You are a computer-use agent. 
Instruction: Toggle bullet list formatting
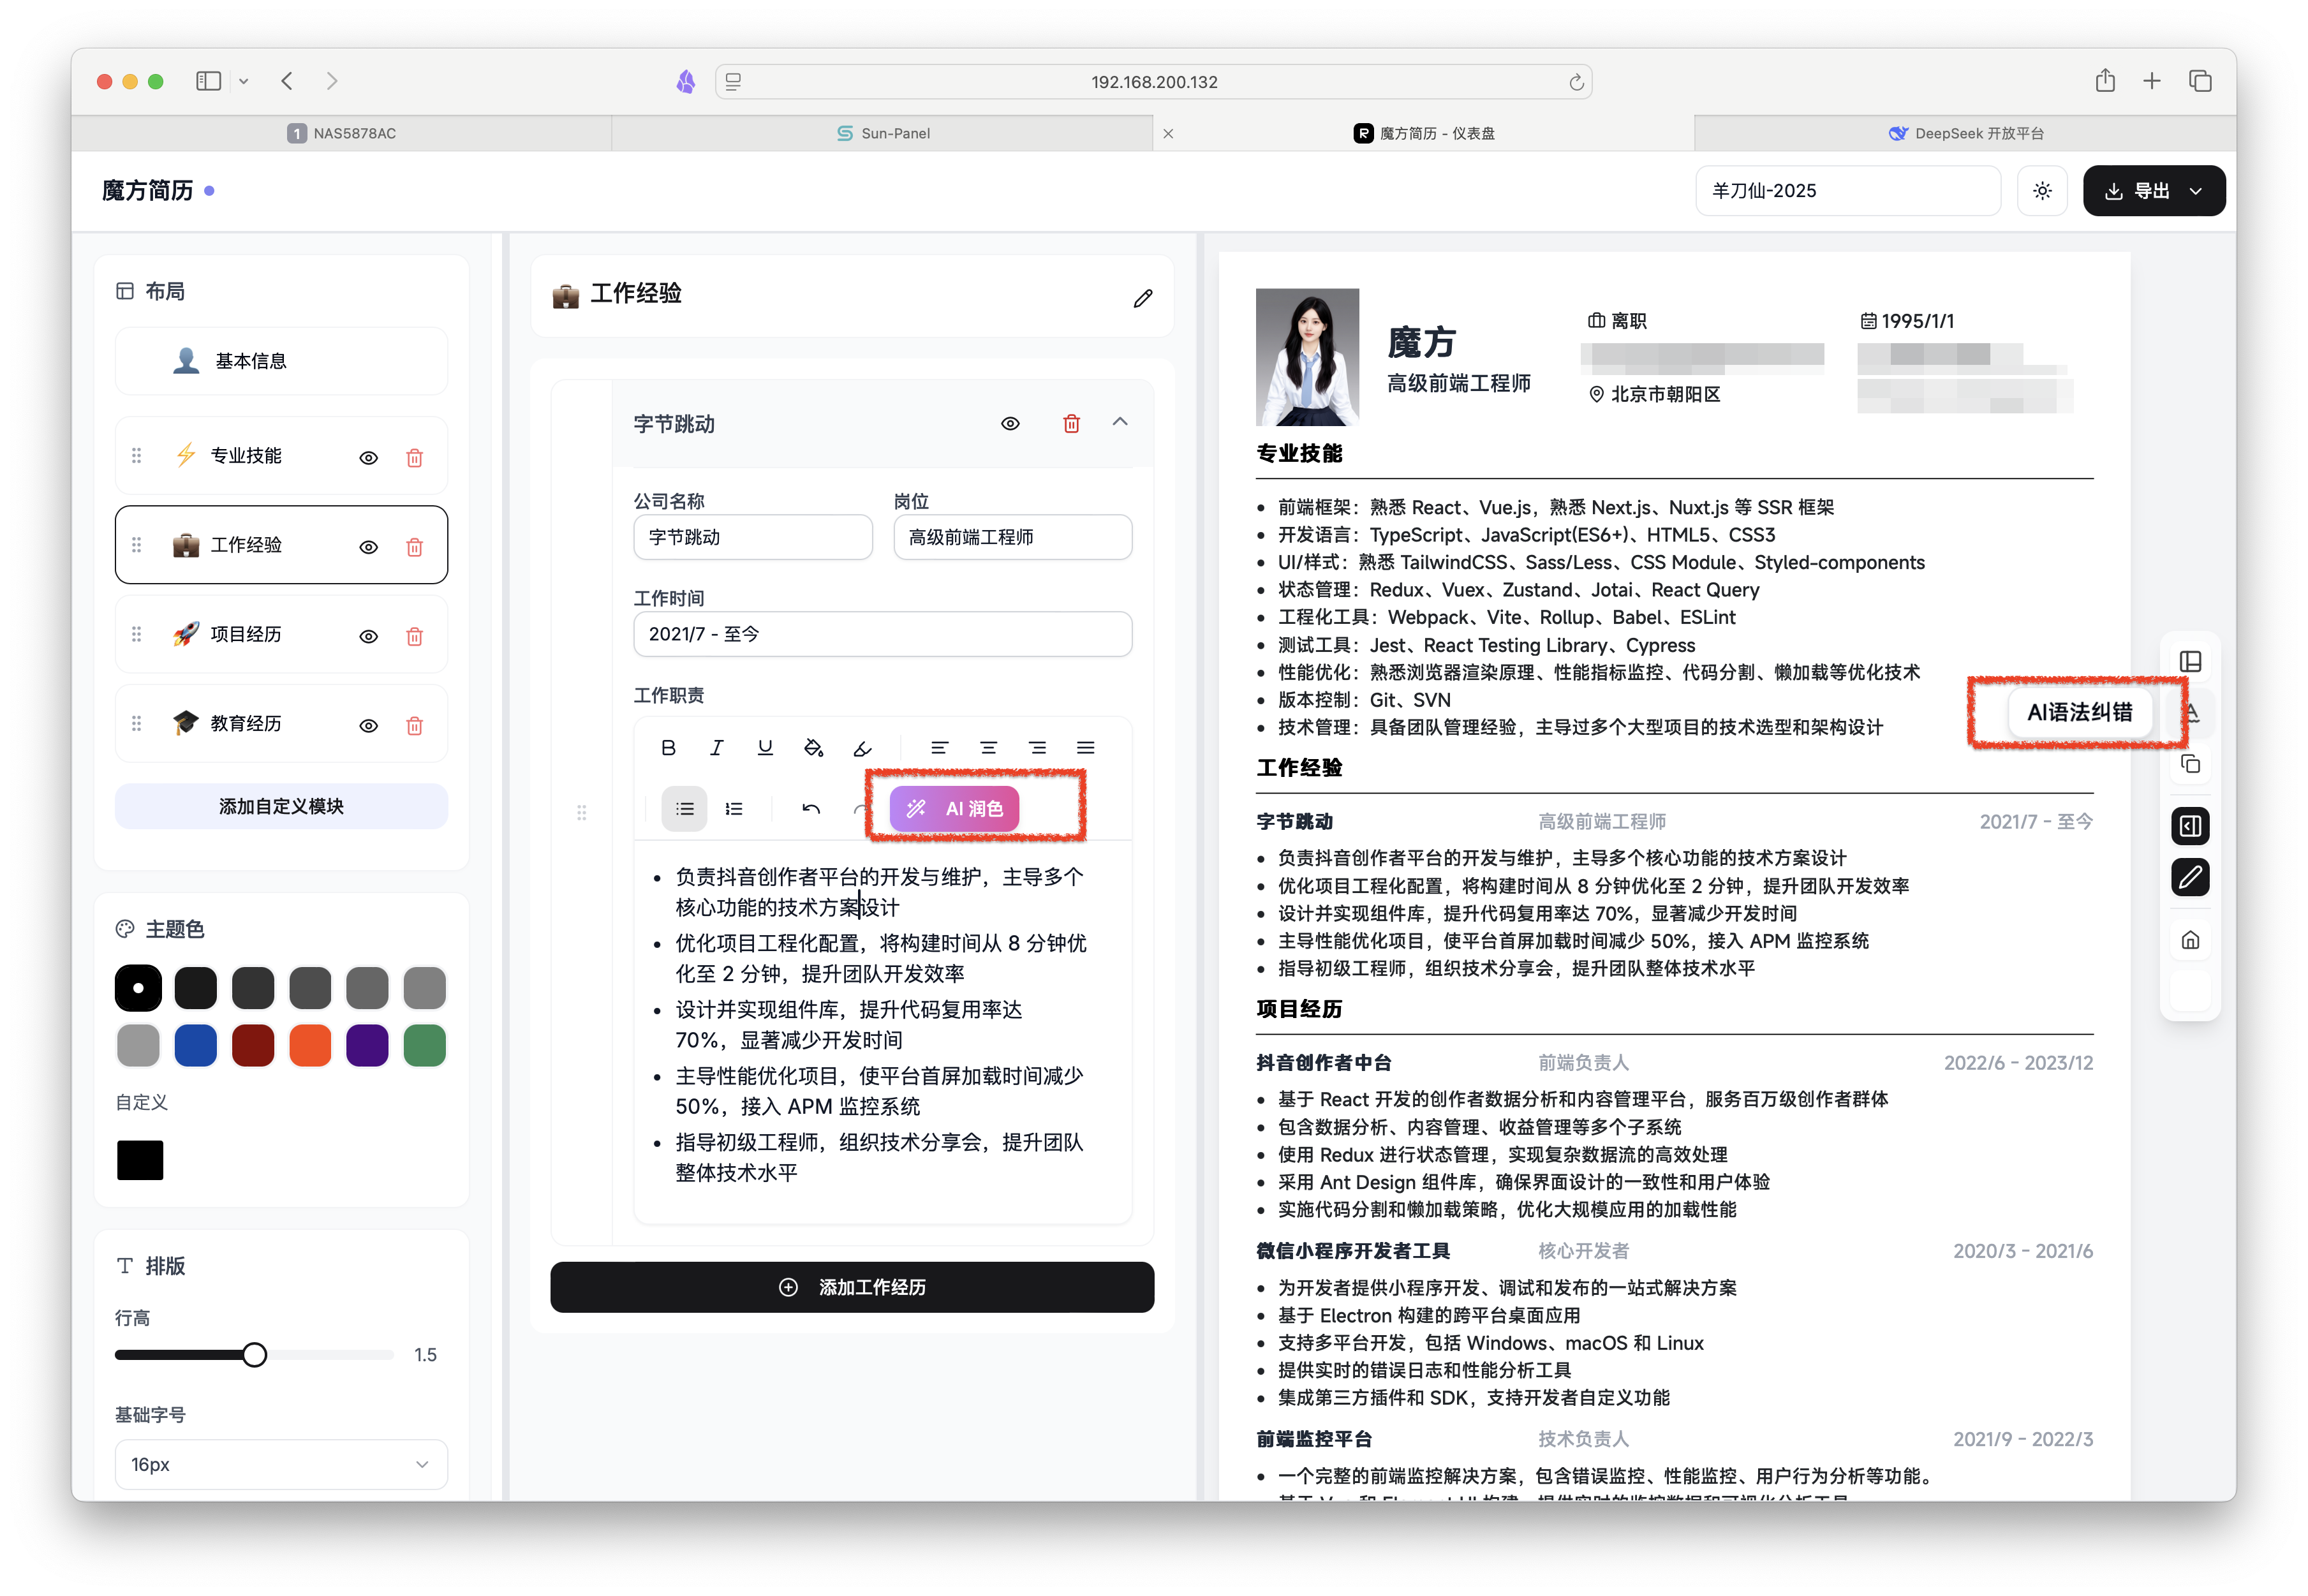pyautogui.click(x=684, y=809)
